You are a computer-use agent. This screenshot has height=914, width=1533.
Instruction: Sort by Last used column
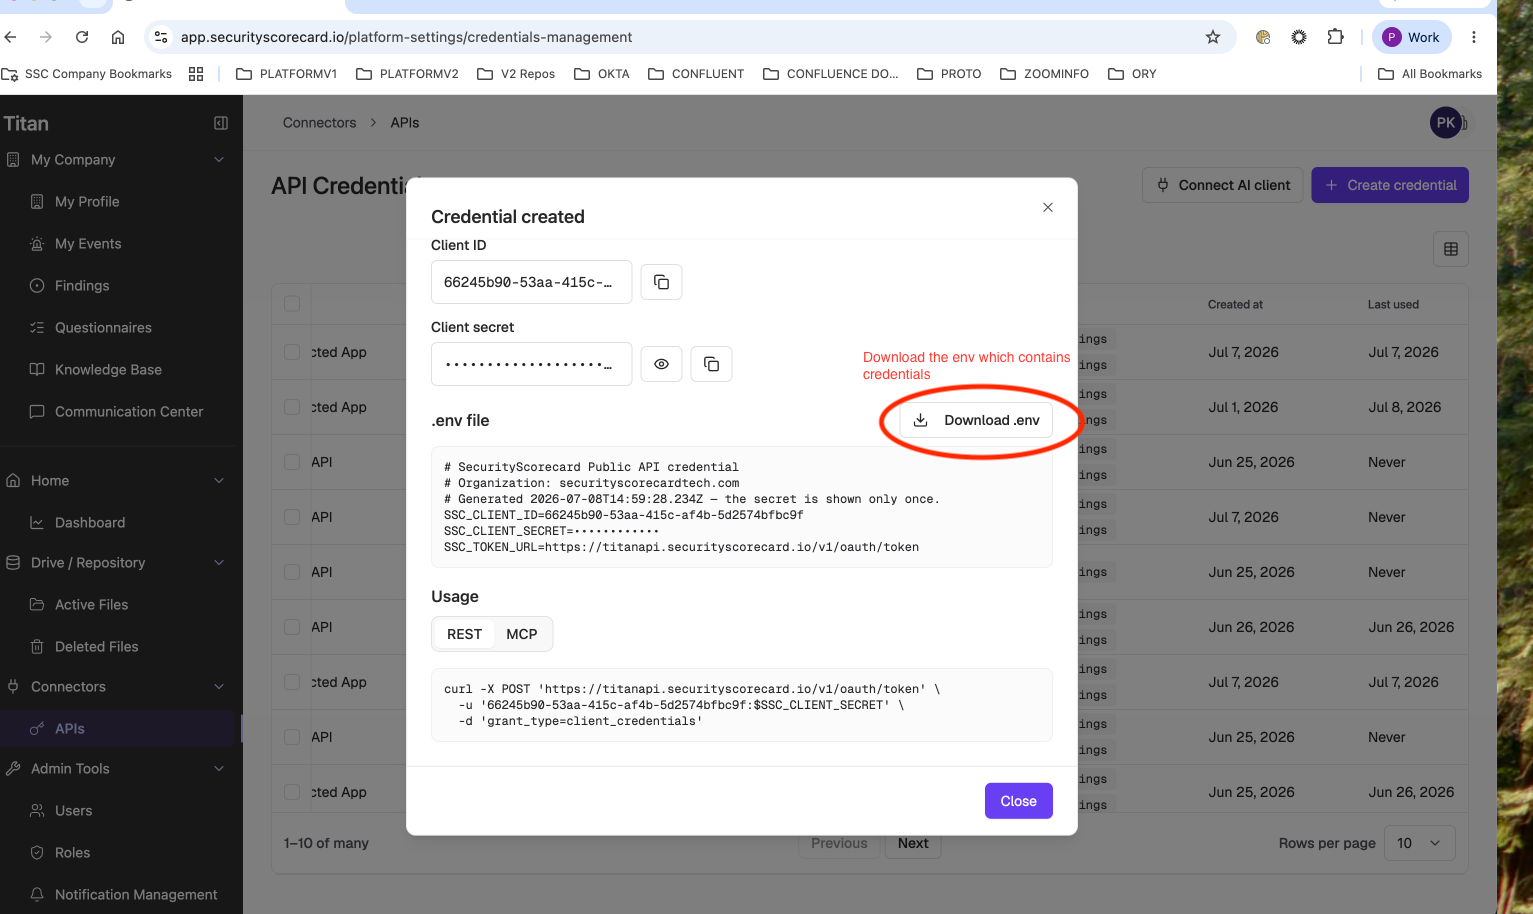[1393, 305]
